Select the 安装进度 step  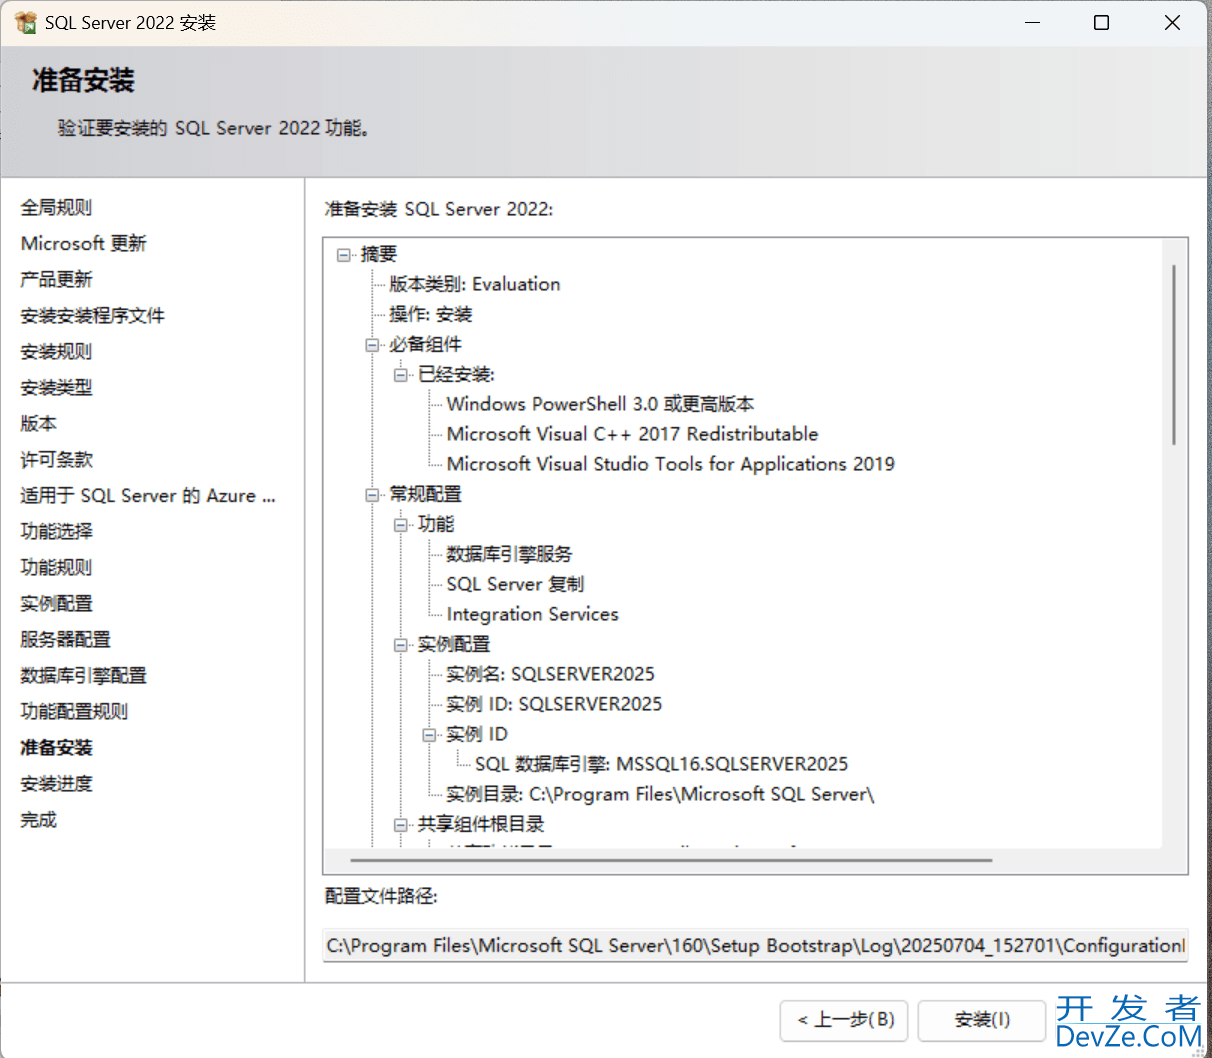(56, 783)
